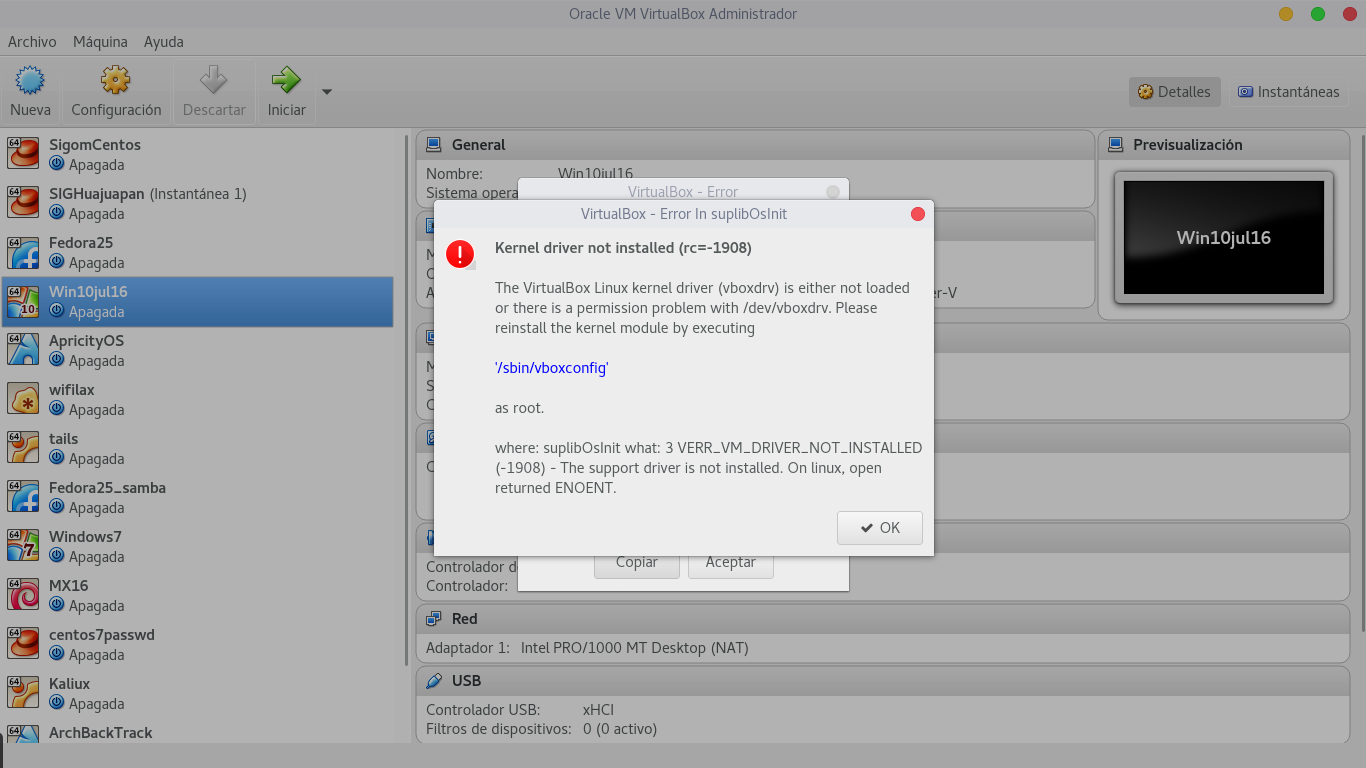Image resolution: width=1366 pixels, height=768 pixels.
Task: Click the USB section icon
Action: [x=434, y=681]
